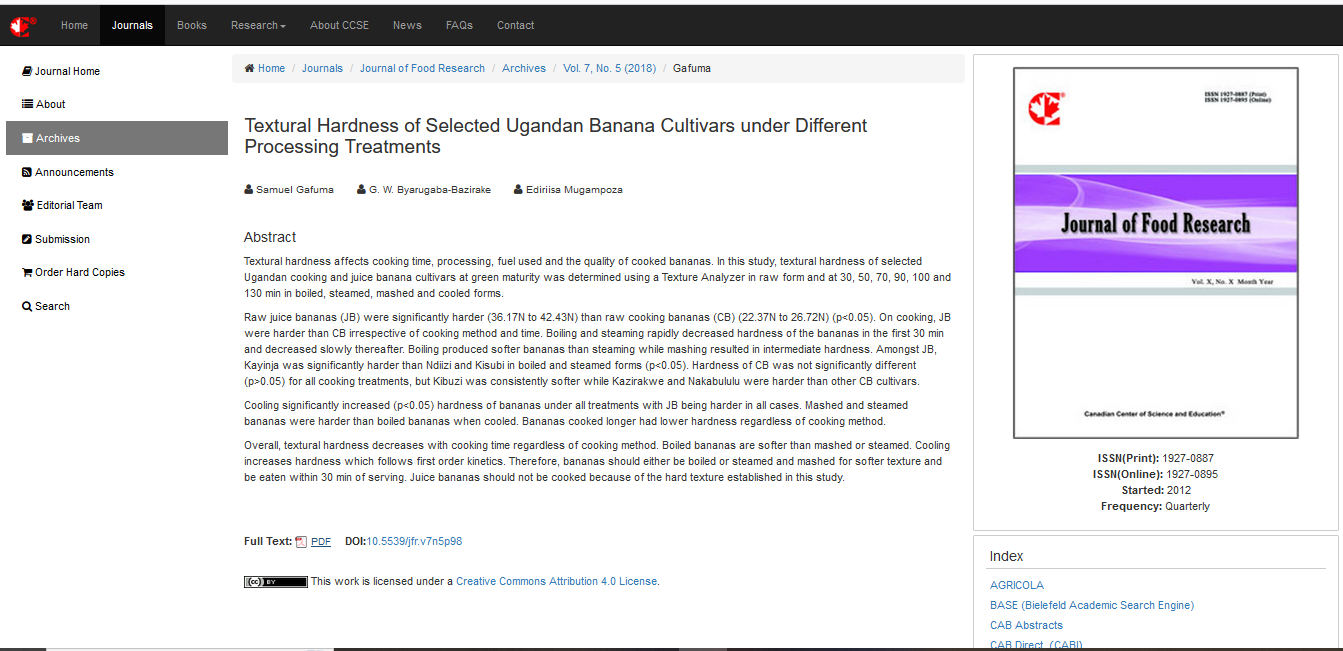Open the Creative Commons Attribution 4.0 License link
The image size is (1343, 651).
(x=556, y=581)
